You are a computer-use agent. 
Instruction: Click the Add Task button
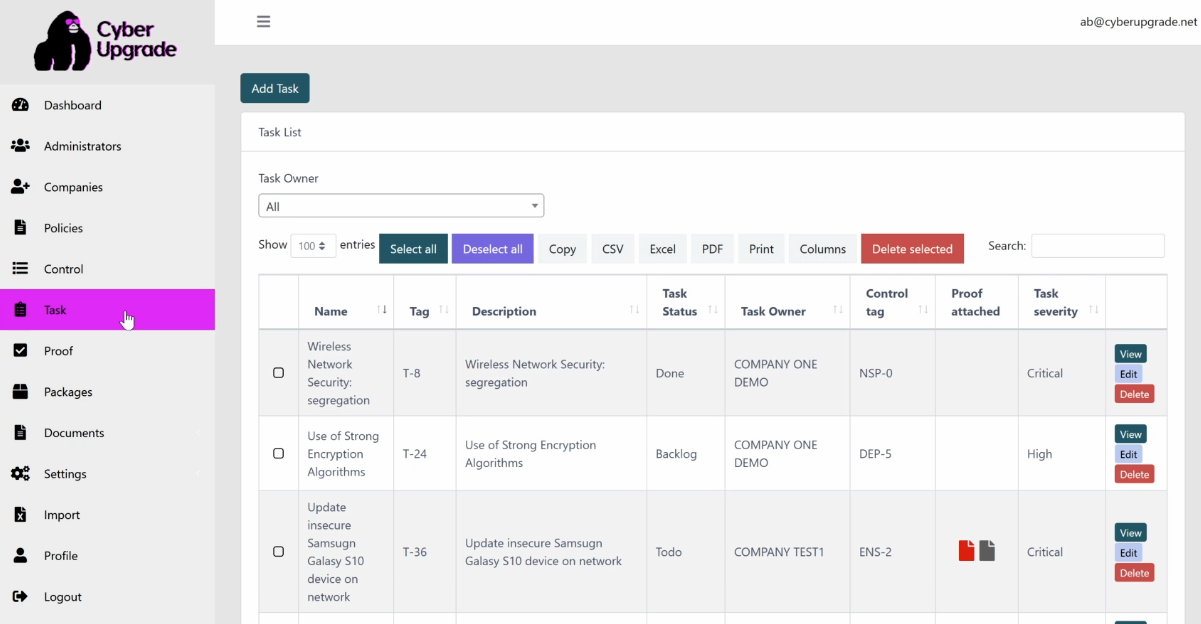click(x=275, y=88)
